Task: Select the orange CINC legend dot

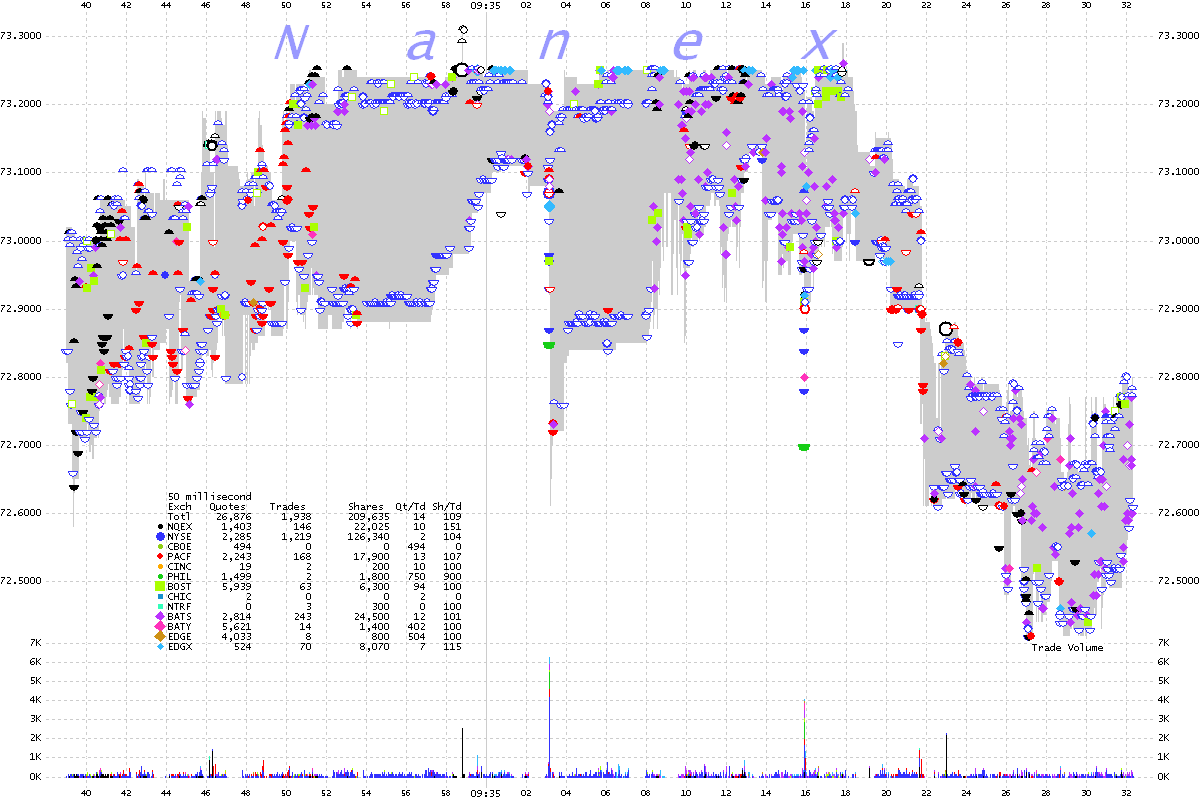Action: click(160, 565)
